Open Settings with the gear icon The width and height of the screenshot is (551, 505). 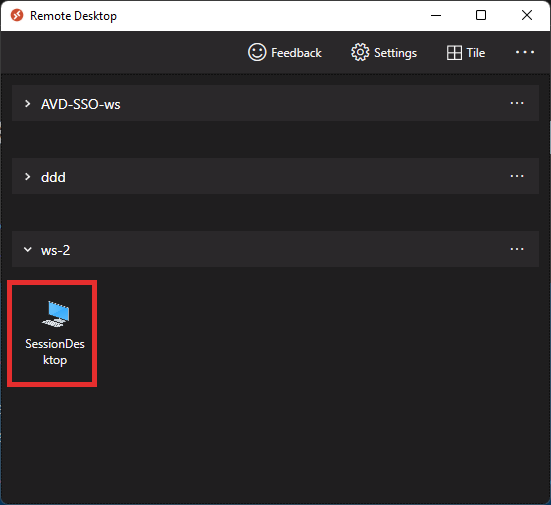(x=384, y=53)
